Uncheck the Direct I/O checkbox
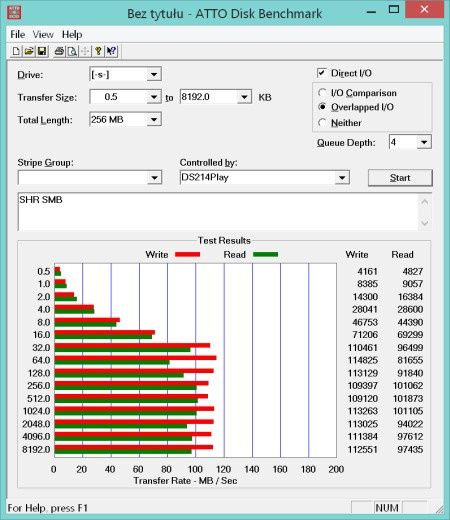This screenshot has width=450, height=520. tap(321, 73)
